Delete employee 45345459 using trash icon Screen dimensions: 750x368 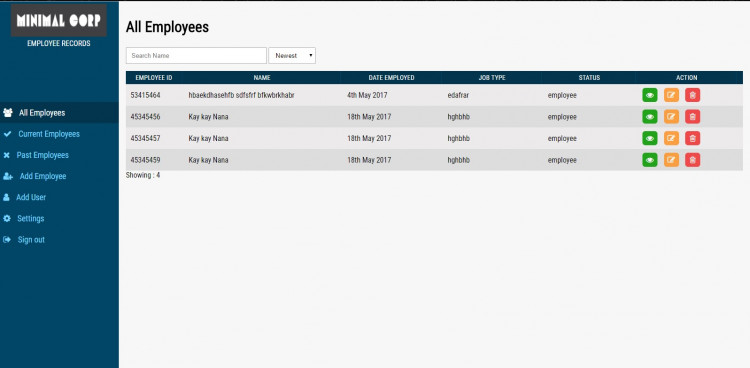[x=693, y=160]
